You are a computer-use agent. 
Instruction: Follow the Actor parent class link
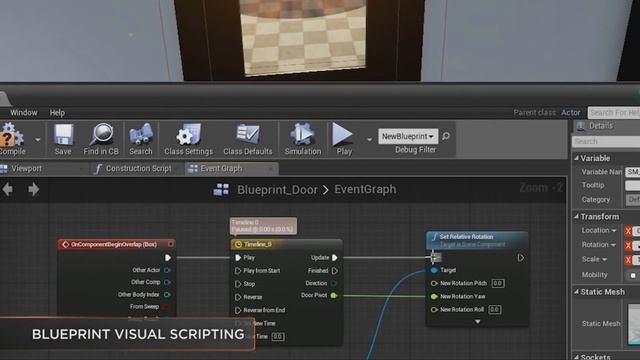point(570,113)
